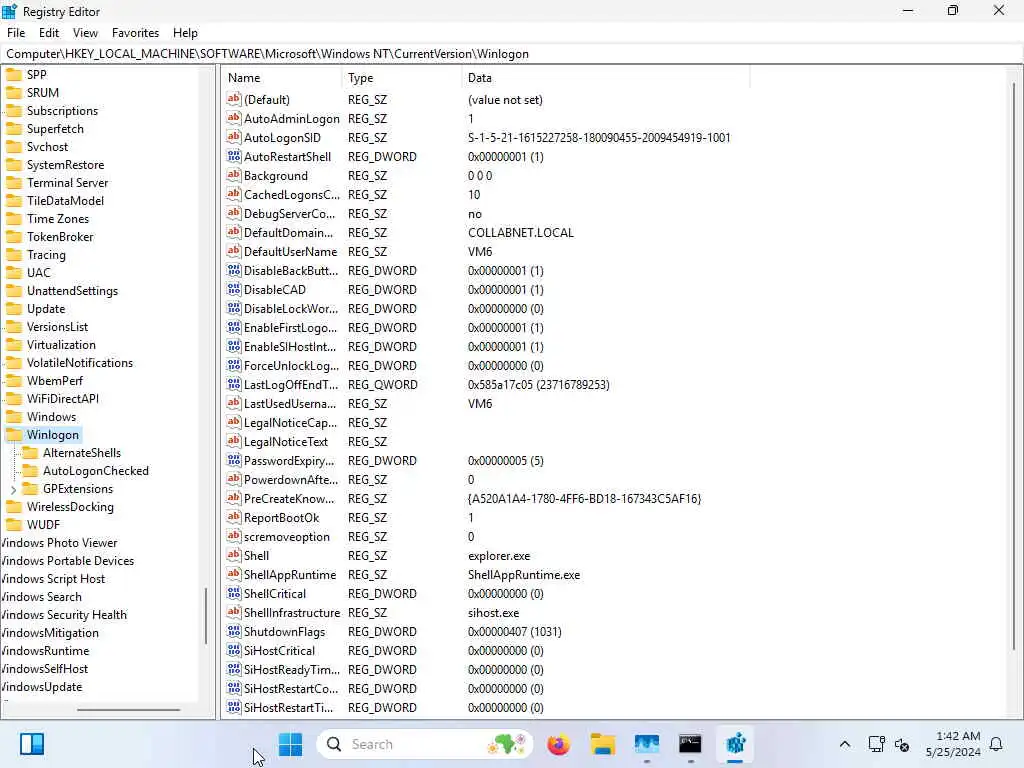The image size is (1024, 768).
Task: Click the Shell value string icon
Action: point(234,555)
